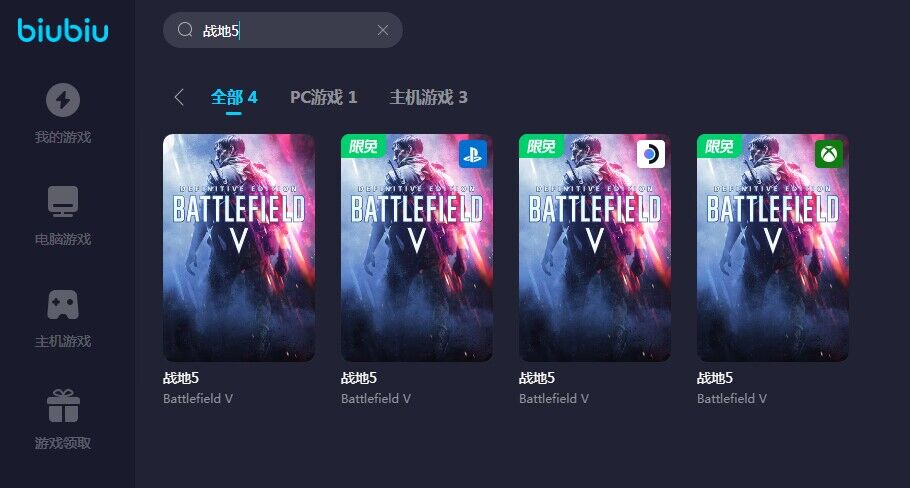Viewport: 910px width, 488px height.
Task: Open the first Battlefield V cover without badge
Action: coord(239,248)
